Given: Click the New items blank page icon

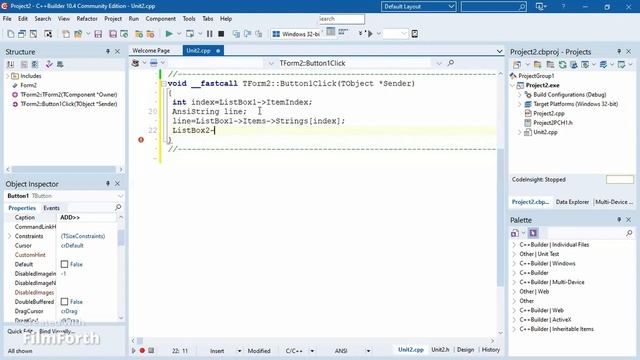Looking at the screenshot, I should pyautogui.click(x=11, y=34).
